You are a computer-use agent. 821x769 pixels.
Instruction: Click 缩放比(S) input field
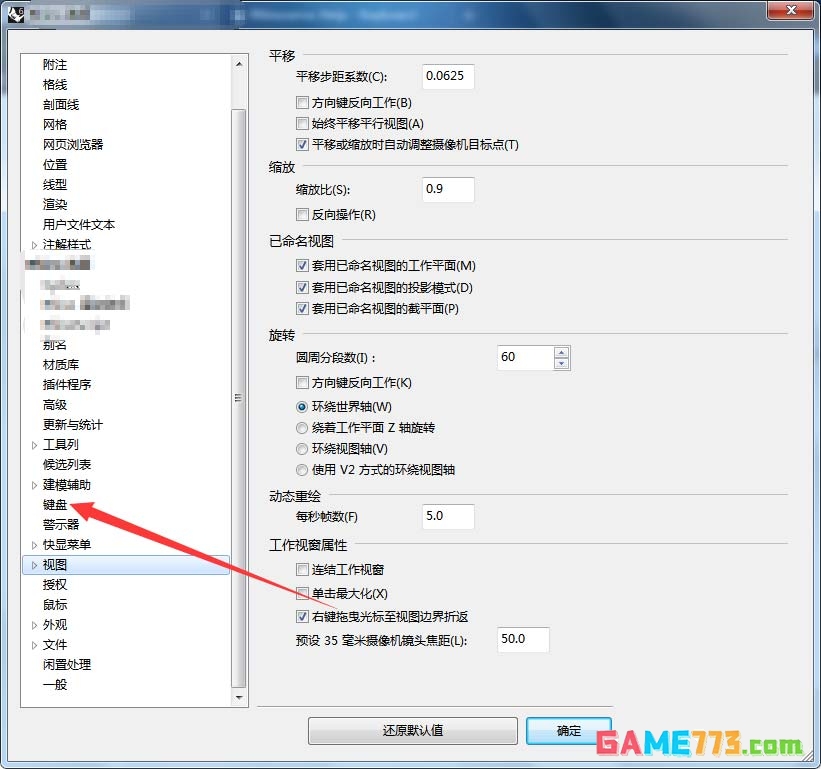(448, 190)
